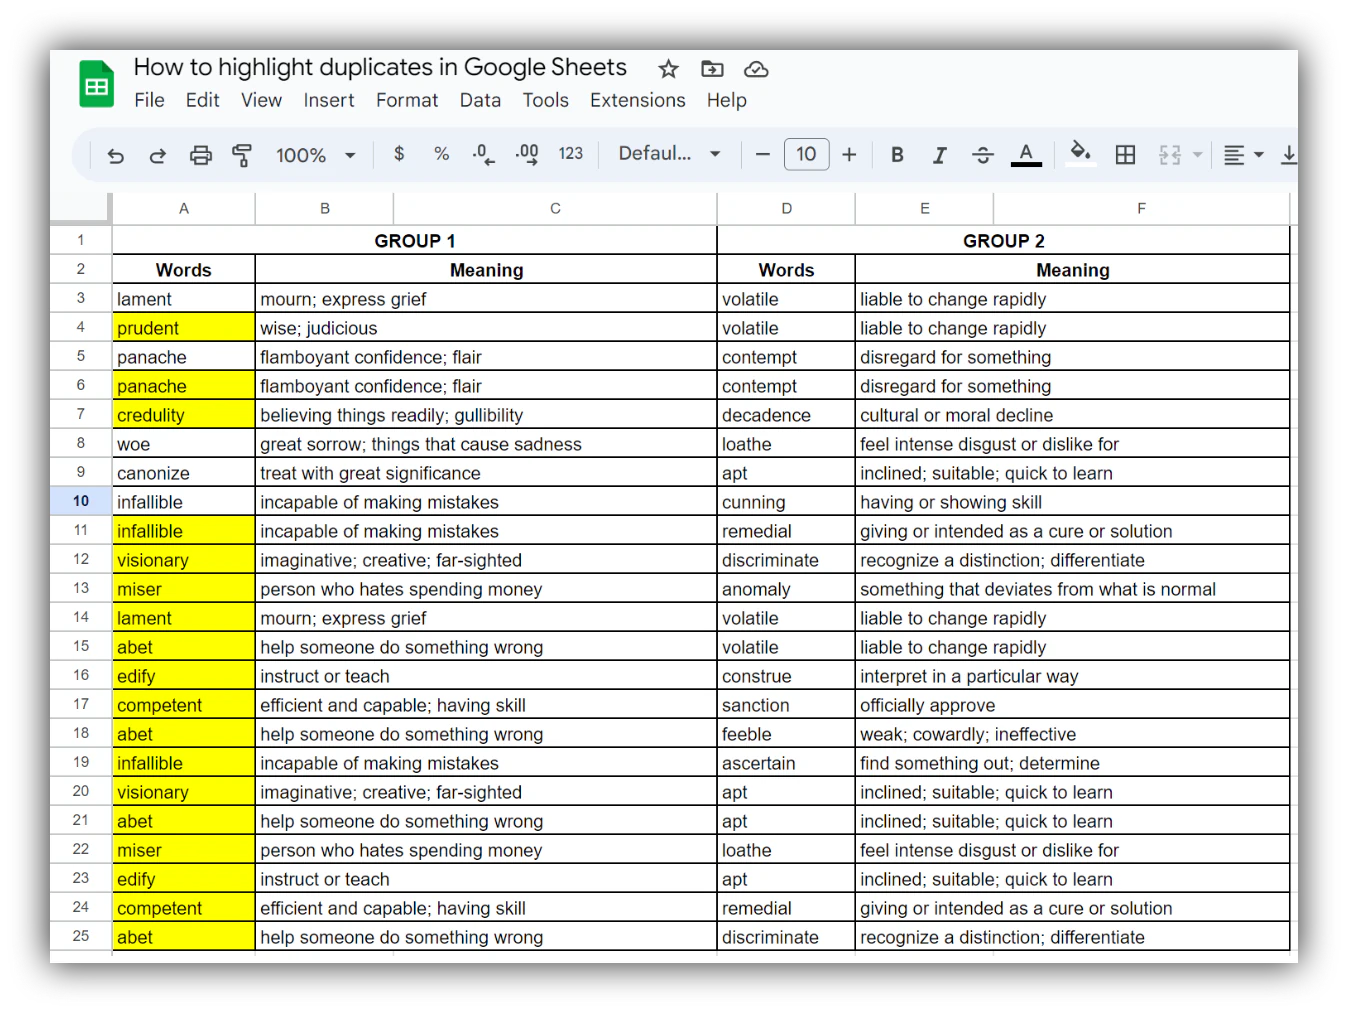Star this document
1348x1013 pixels.
pyautogui.click(x=668, y=69)
